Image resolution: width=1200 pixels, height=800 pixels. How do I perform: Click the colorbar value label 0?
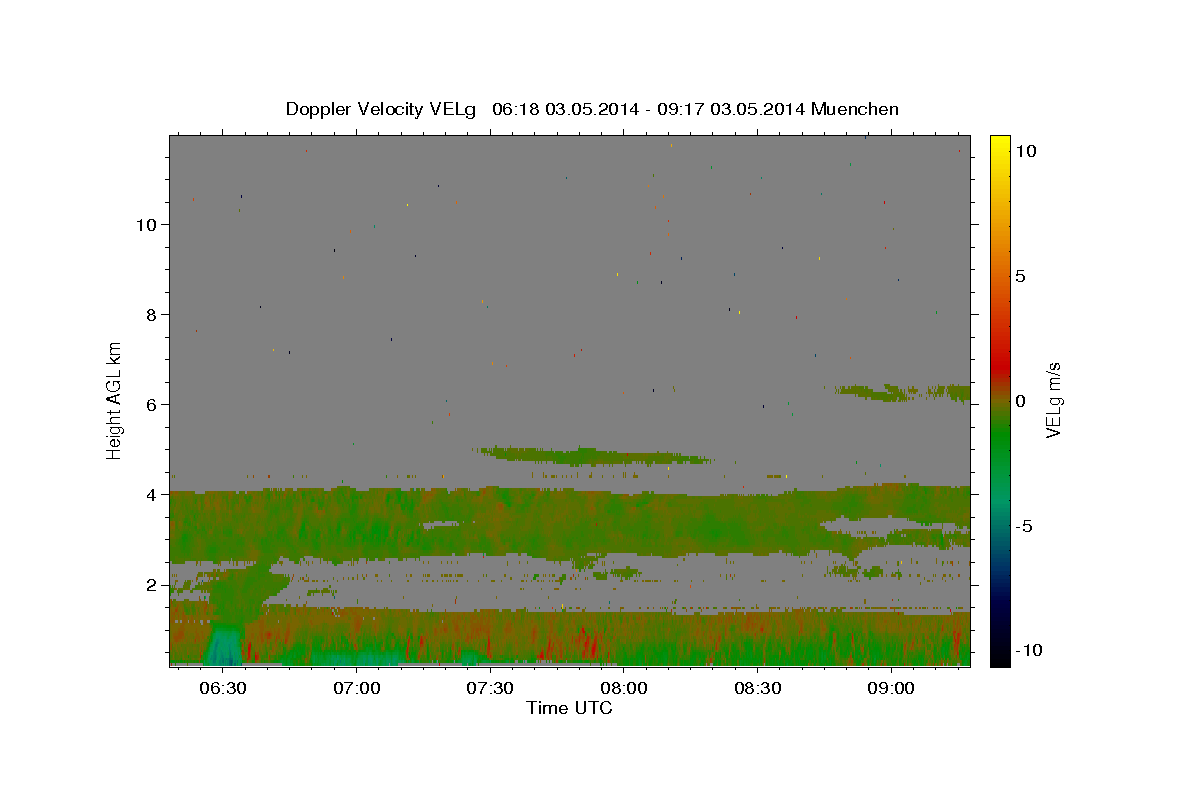tap(1020, 401)
